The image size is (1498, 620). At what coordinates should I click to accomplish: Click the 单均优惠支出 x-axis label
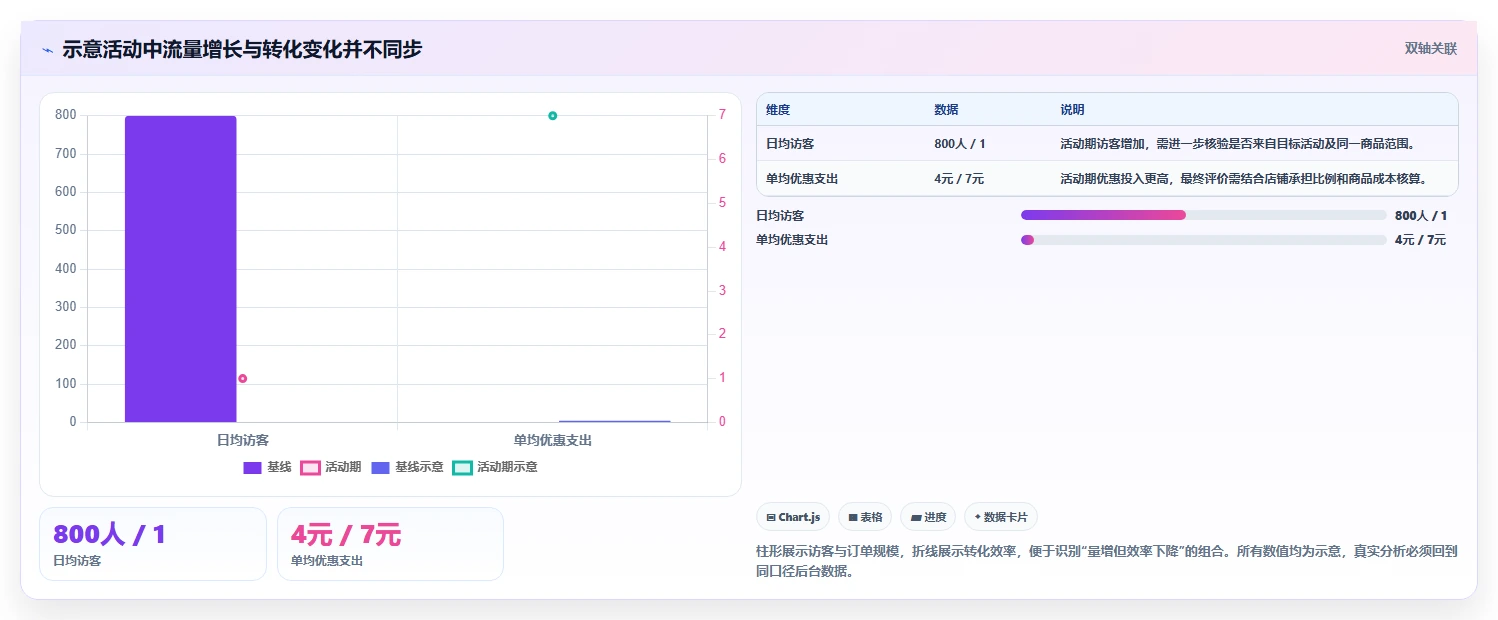[x=552, y=440]
